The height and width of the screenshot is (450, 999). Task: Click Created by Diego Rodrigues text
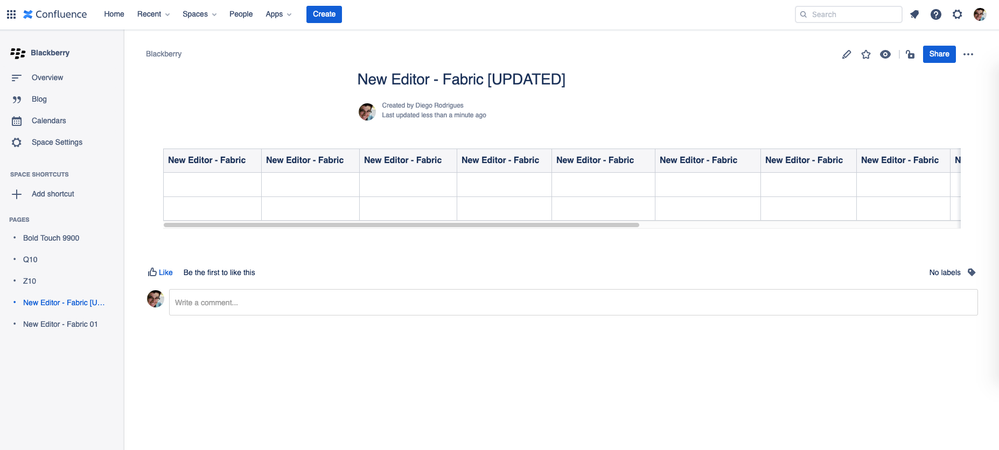tap(423, 105)
